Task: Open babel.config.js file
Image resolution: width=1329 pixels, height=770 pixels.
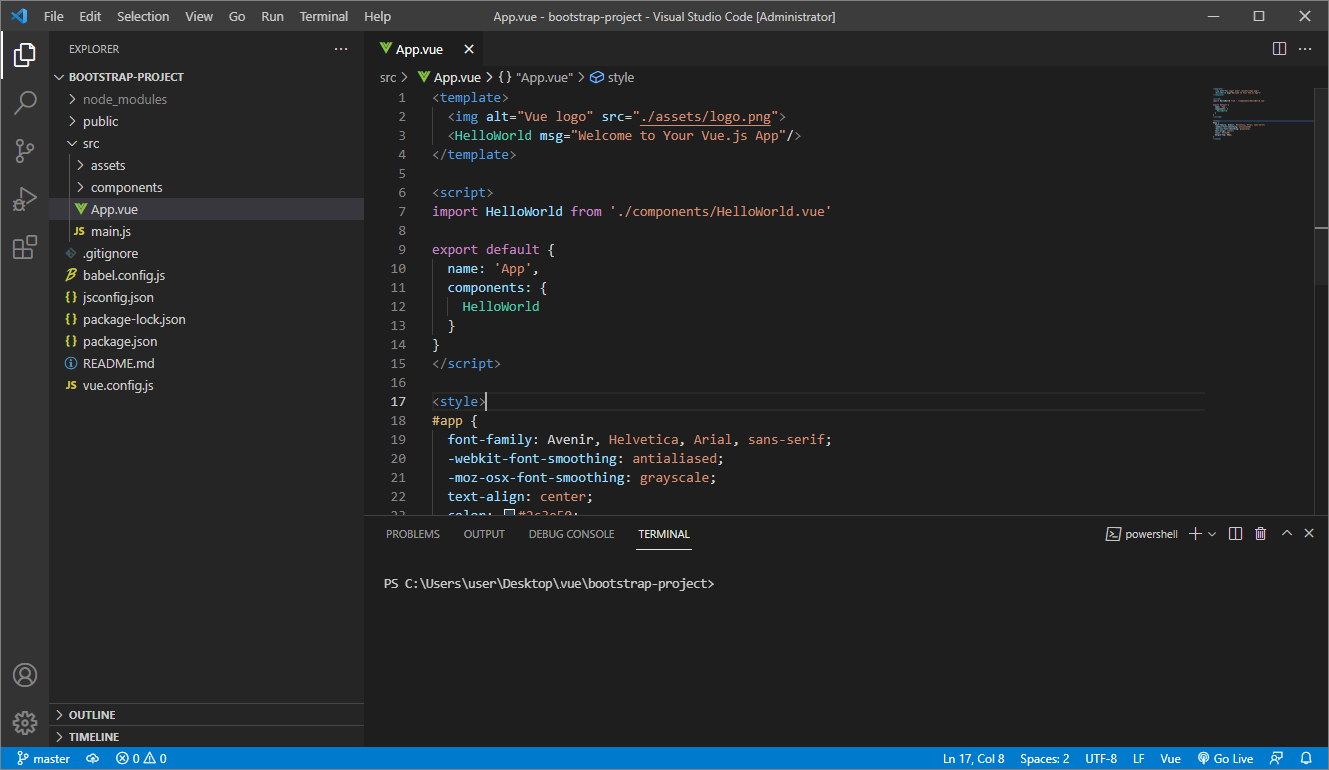Action: [206, 275]
